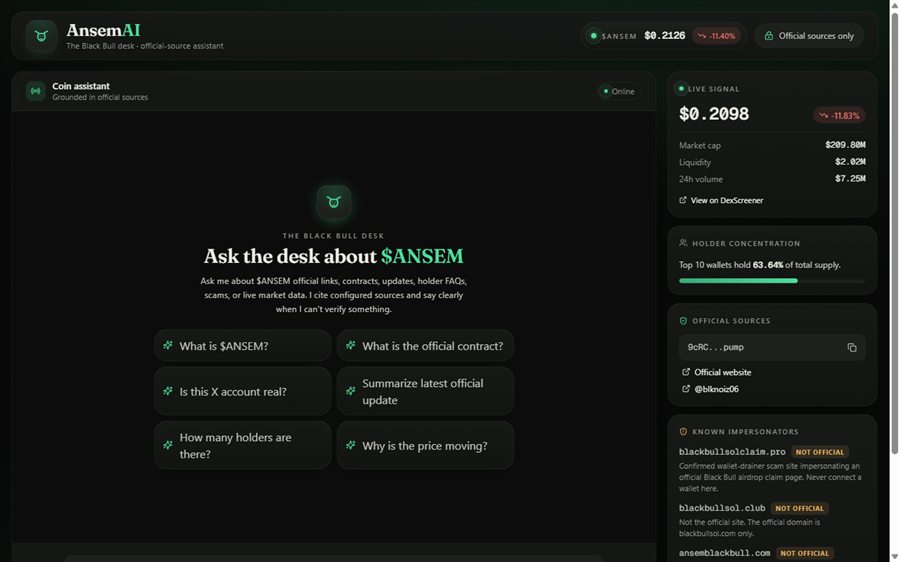Click the sparkle icon on 'Why is the price moving?'
This screenshot has width=900, height=562.
(350, 445)
